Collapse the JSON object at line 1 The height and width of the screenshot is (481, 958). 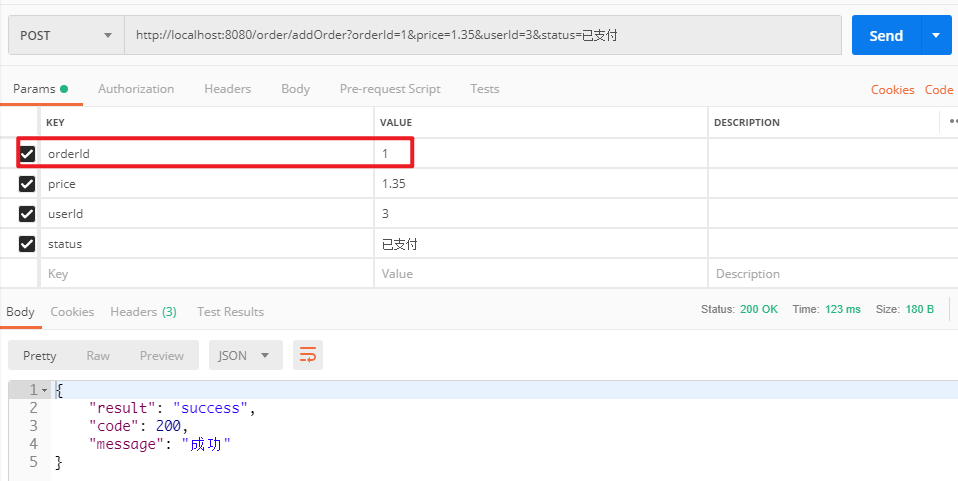pos(45,390)
